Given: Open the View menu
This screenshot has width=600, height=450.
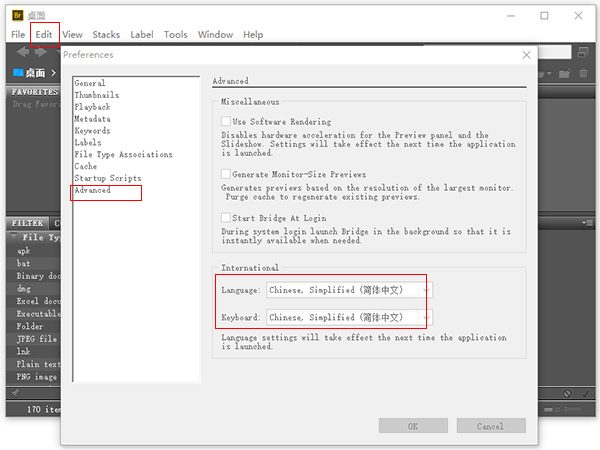Looking at the screenshot, I should tap(72, 35).
